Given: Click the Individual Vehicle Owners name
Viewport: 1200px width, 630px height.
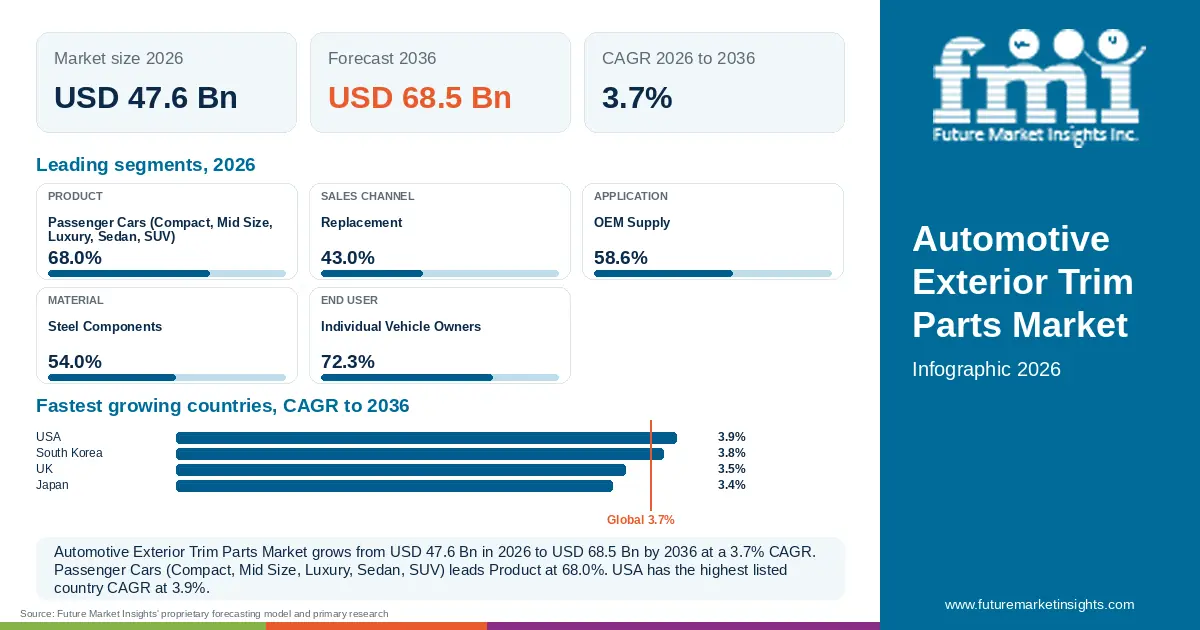Looking at the screenshot, I should click(x=401, y=326).
